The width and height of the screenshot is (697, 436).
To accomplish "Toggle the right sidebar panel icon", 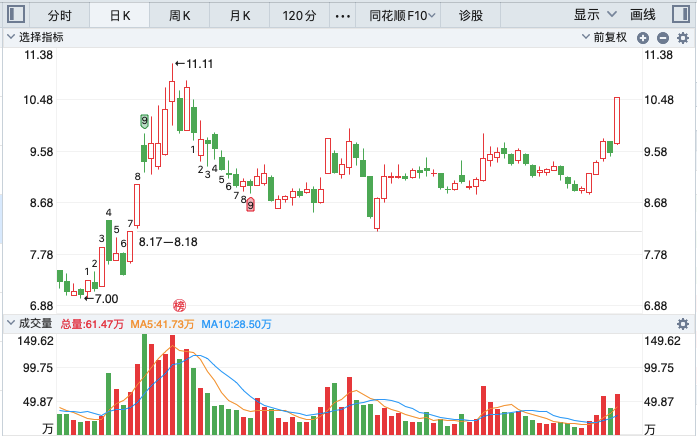I will (681, 14).
